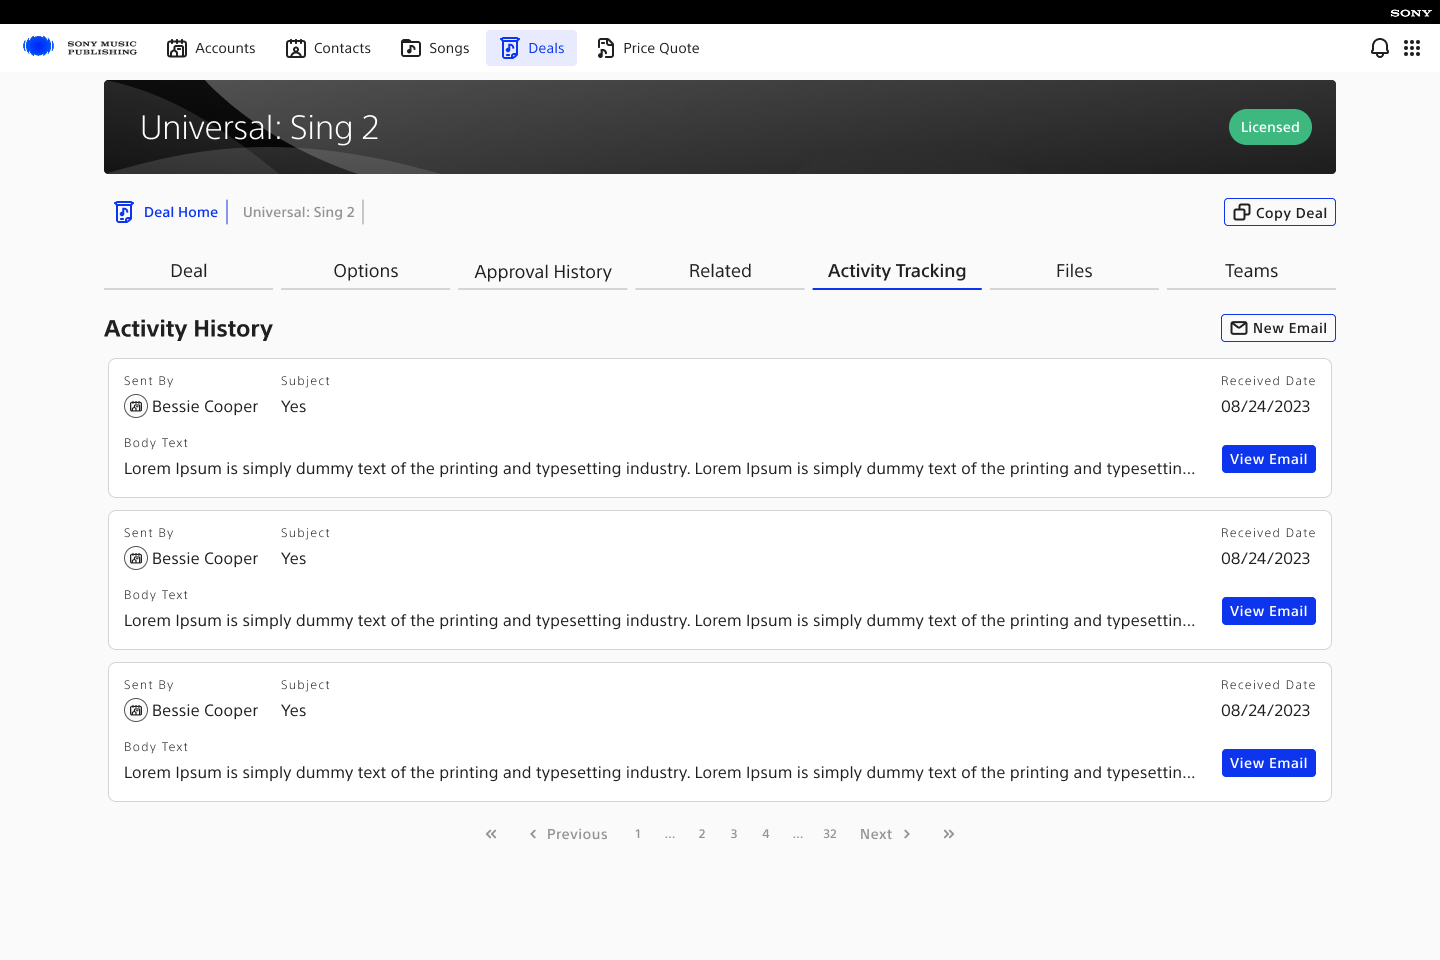Select Deals in the navigation bar

pyautogui.click(x=532, y=48)
